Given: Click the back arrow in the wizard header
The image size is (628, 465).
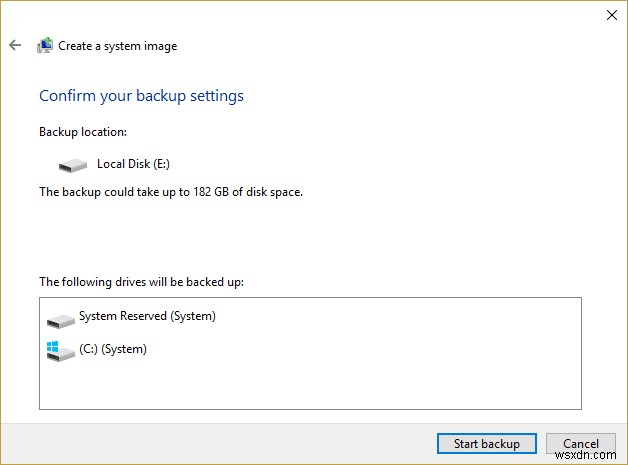Looking at the screenshot, I should 15,45.
